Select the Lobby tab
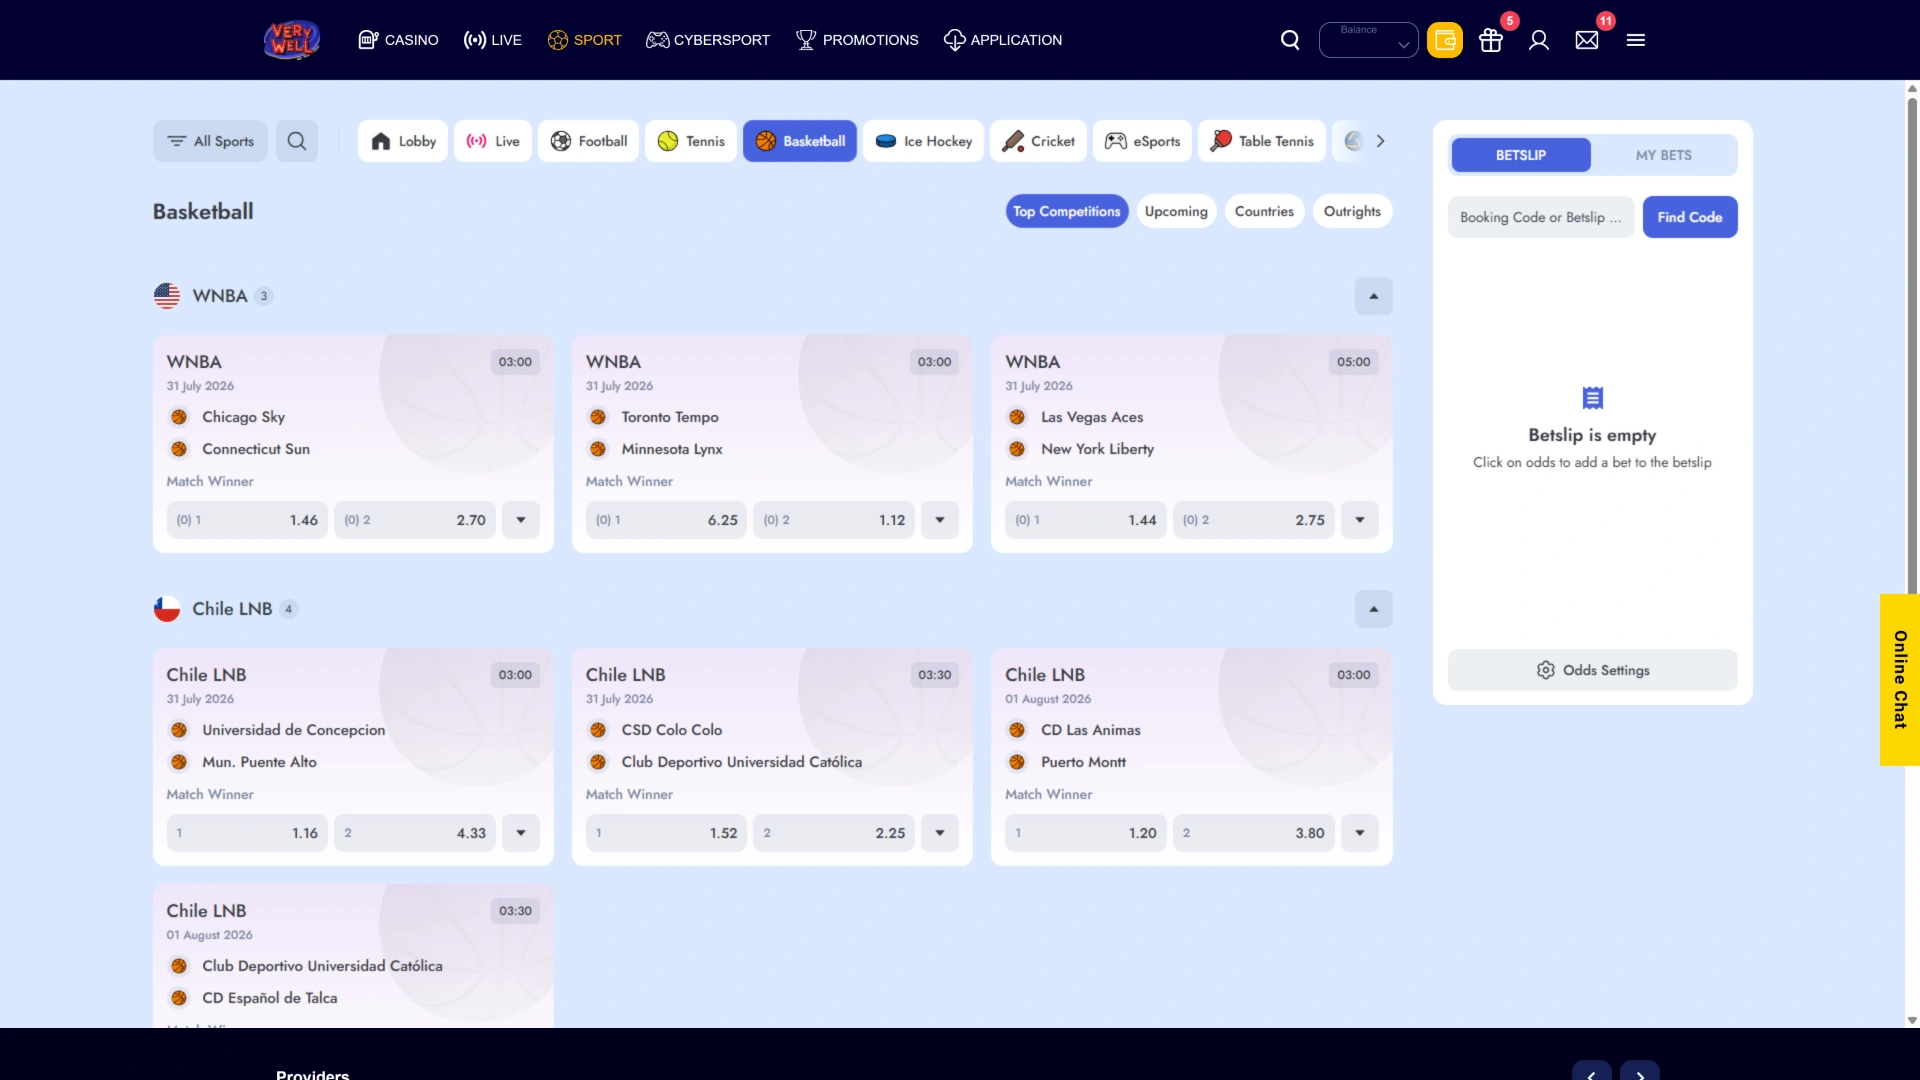The height and width of the screenshot is (1080, 1920). [x=403, y=141]
